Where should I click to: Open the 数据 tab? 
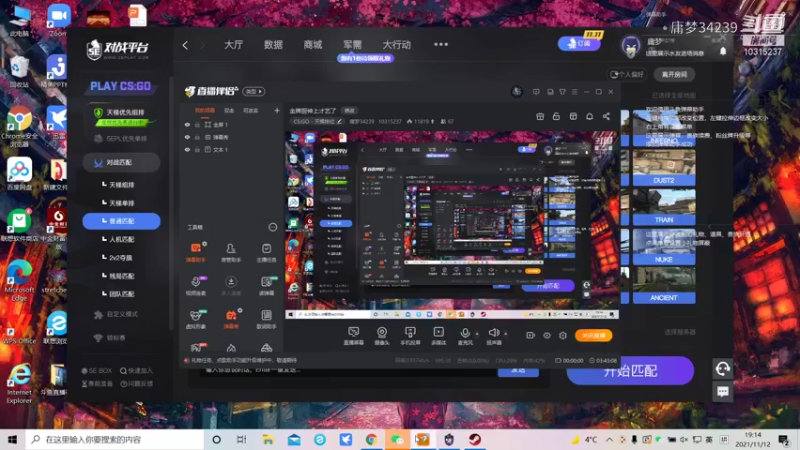[x=273, y=45]
